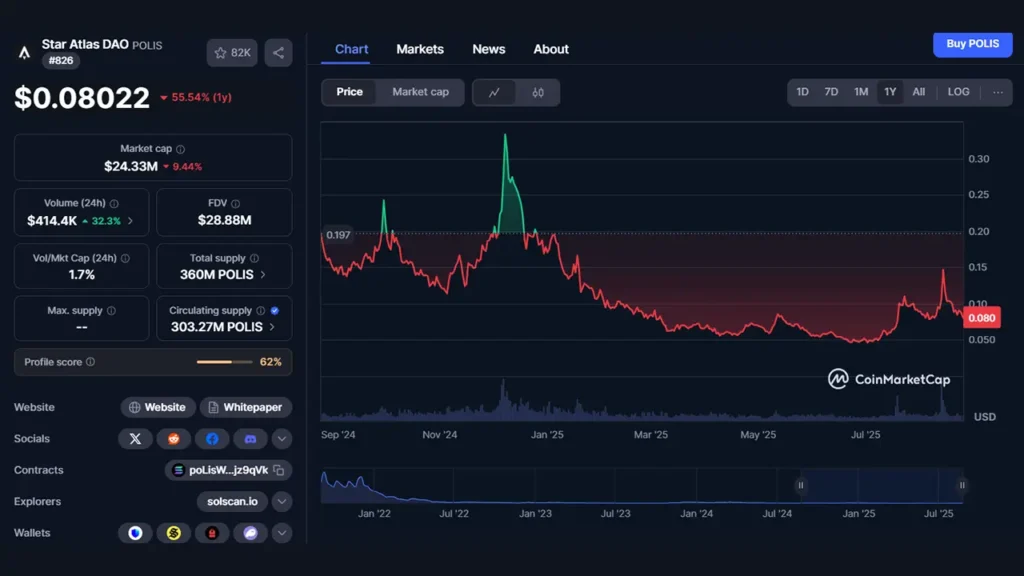Click the Profile score 62% value
1024x576 pixels.
[270, 362]
